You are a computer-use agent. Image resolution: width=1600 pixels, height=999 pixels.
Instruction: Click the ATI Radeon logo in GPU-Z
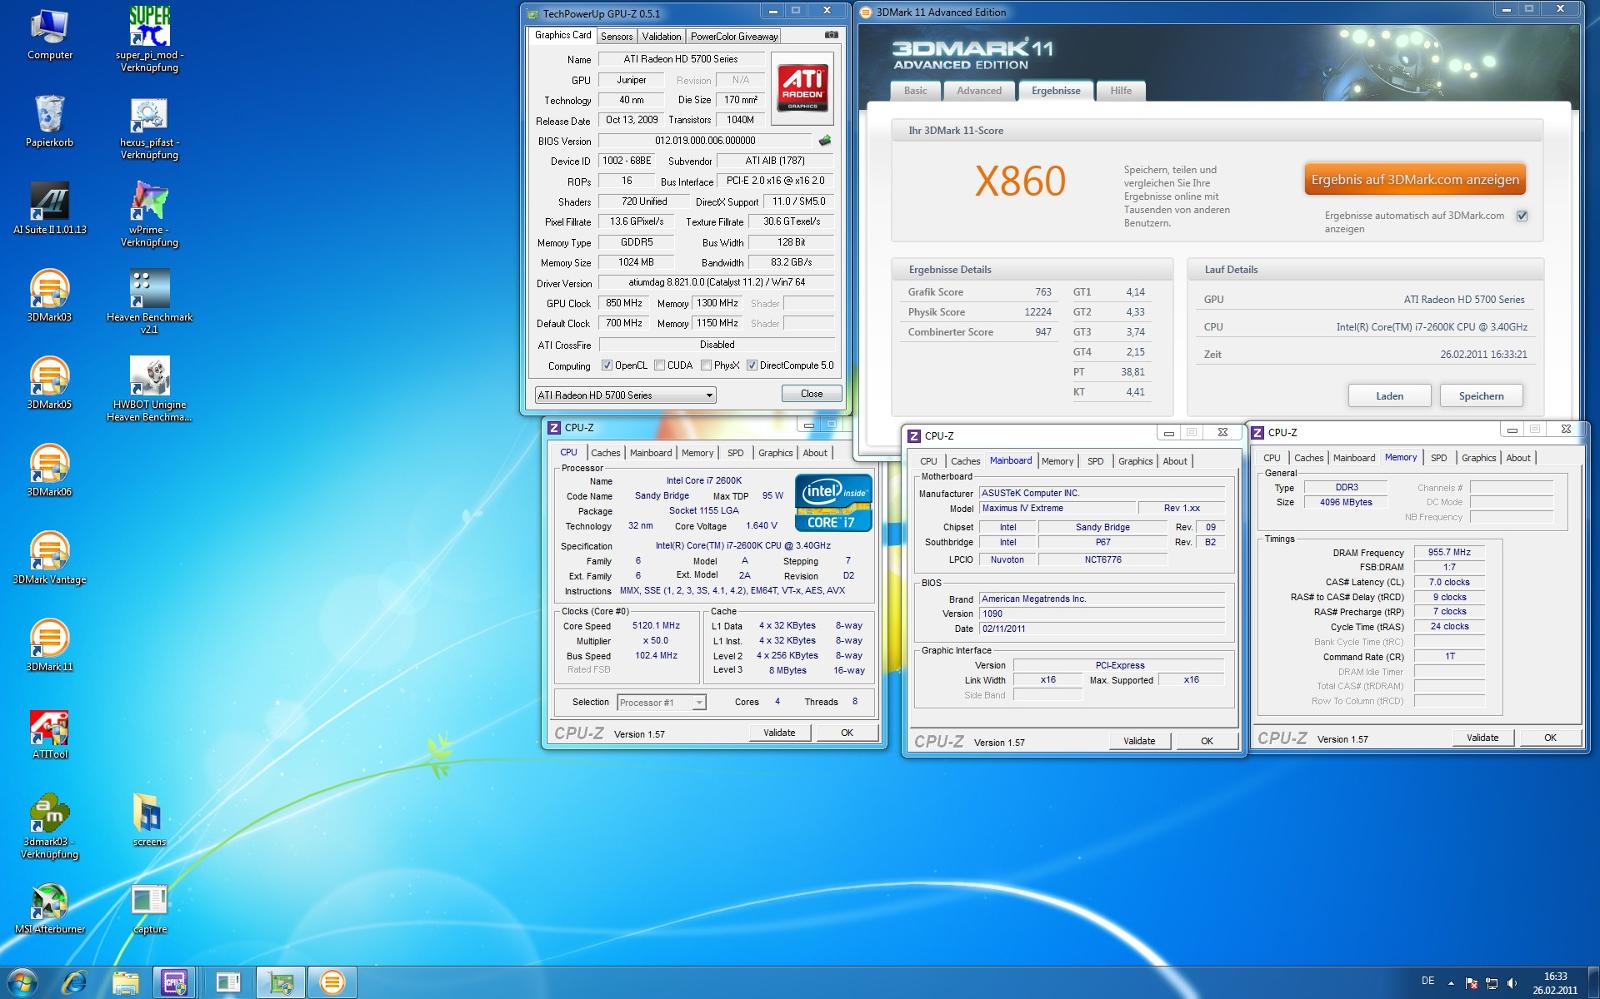pyautogui.click(x=803, y=88)
